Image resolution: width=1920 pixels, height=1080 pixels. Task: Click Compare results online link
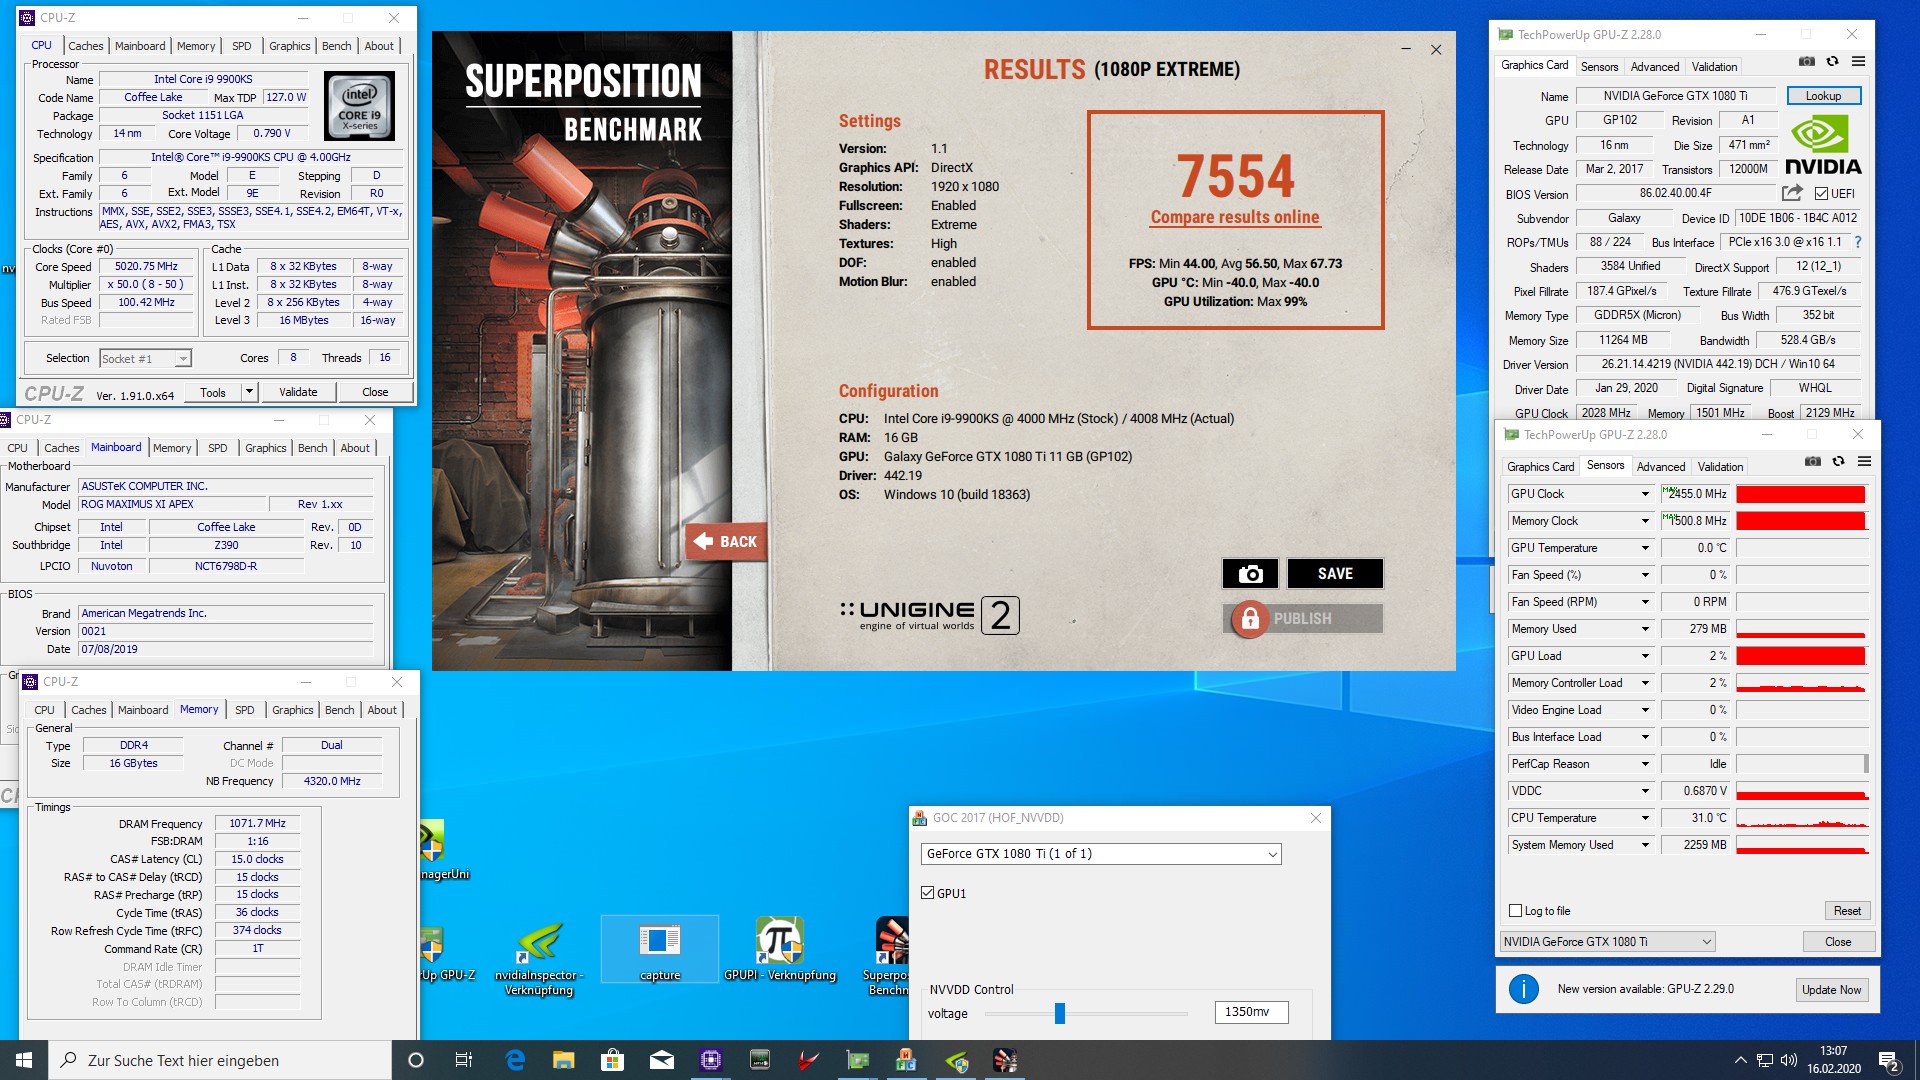pos(1235,218)
